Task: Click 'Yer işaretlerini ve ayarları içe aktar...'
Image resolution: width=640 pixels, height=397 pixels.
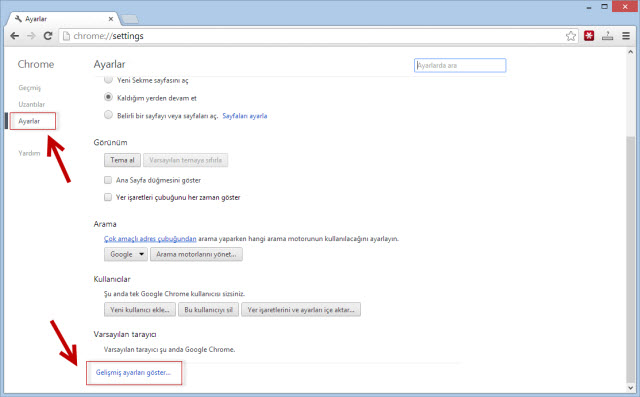Action: (301, 310)
